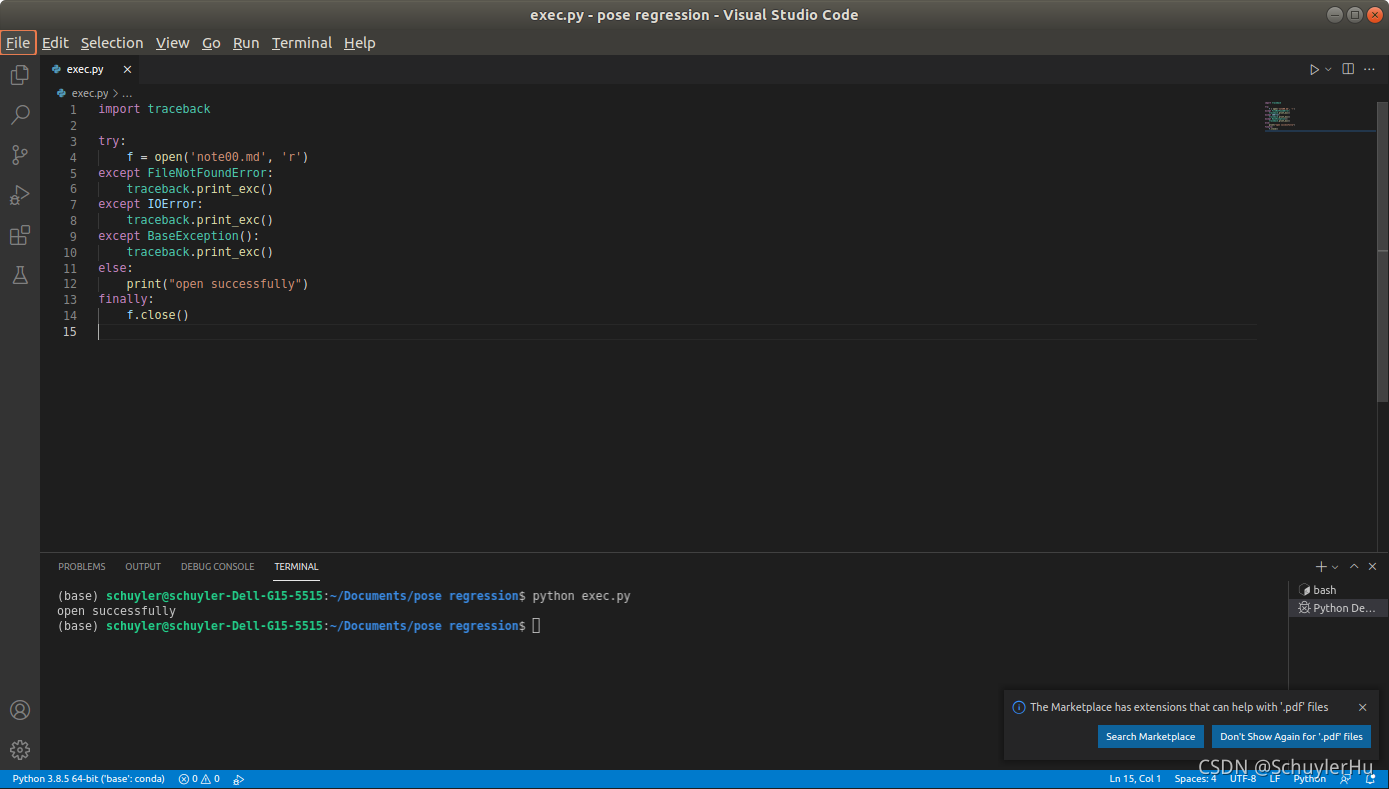Select the Python Debug terminal in the list

pyautogui.click(x=1338, y=608)
